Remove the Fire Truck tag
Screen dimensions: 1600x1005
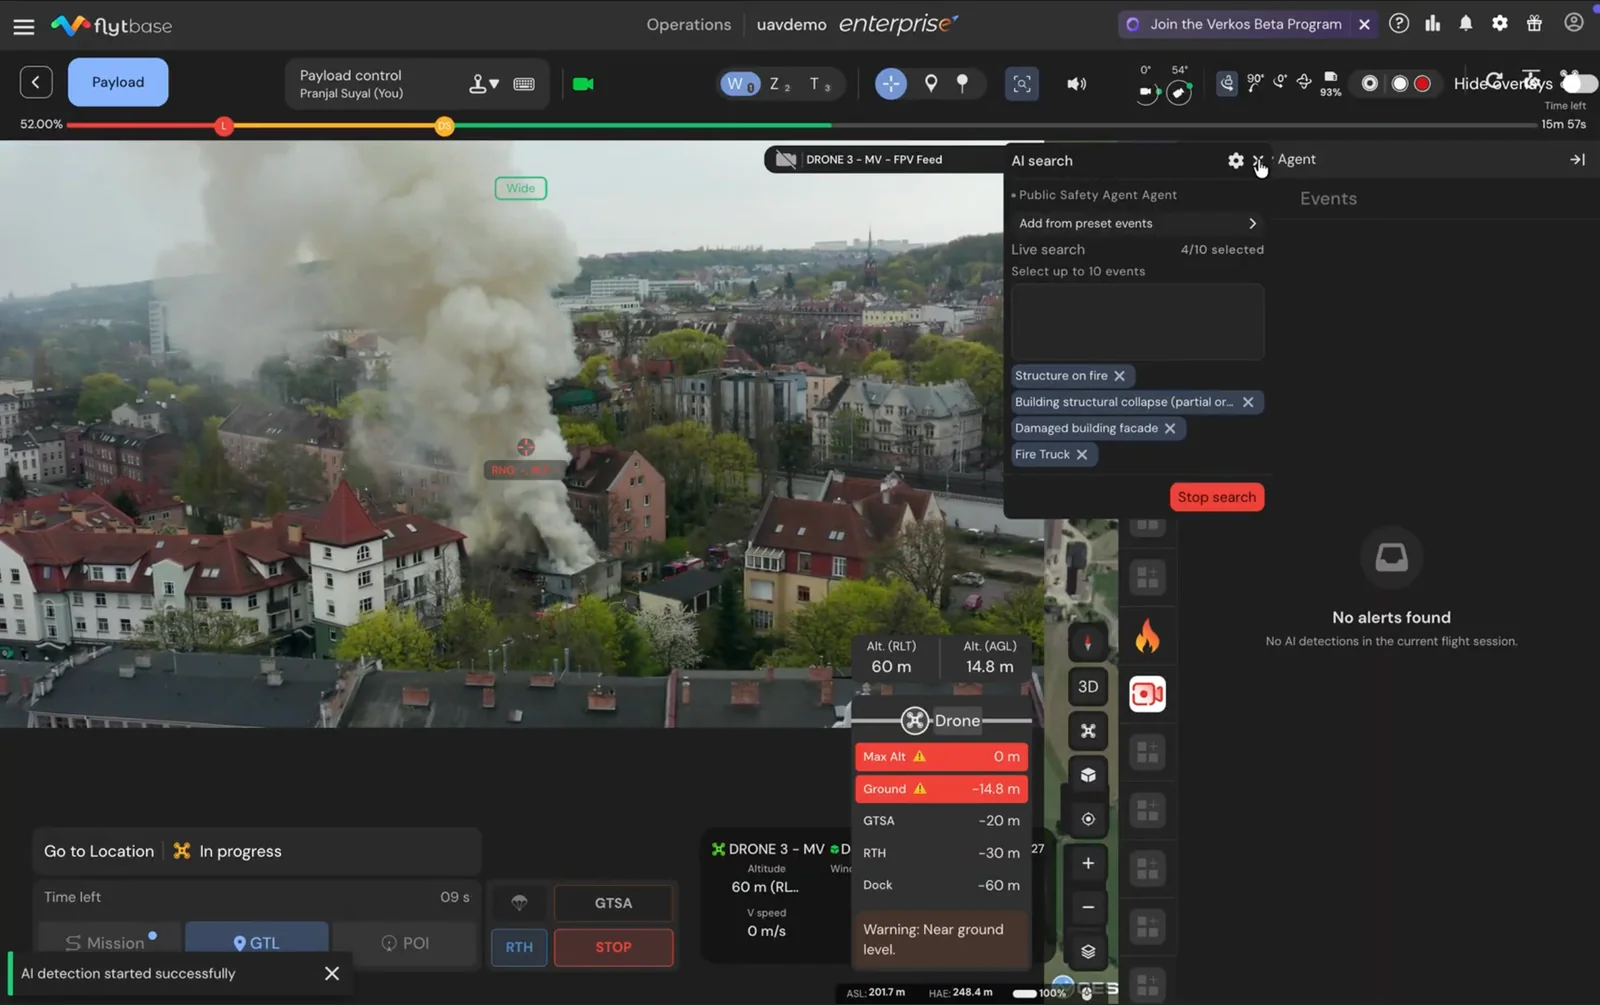coord(1082,454)
